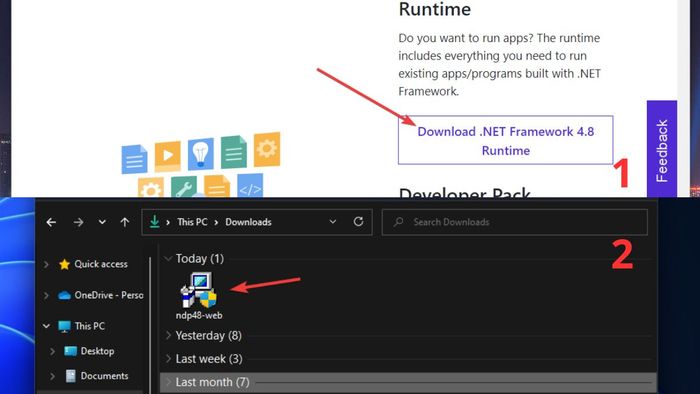Click the ndp48-web file name
This screenshot has width=700, height=394.
tap(199, 315)
